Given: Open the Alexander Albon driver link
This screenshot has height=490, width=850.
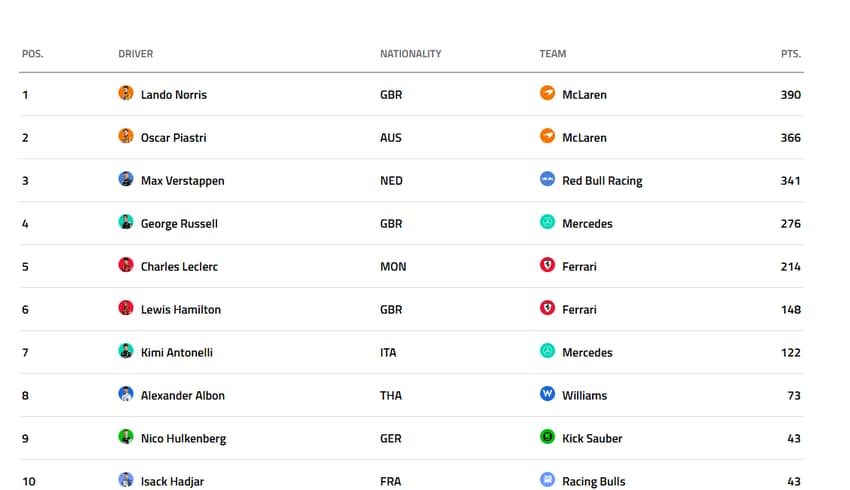Looking at the screenshot, I should click(183, 396).
